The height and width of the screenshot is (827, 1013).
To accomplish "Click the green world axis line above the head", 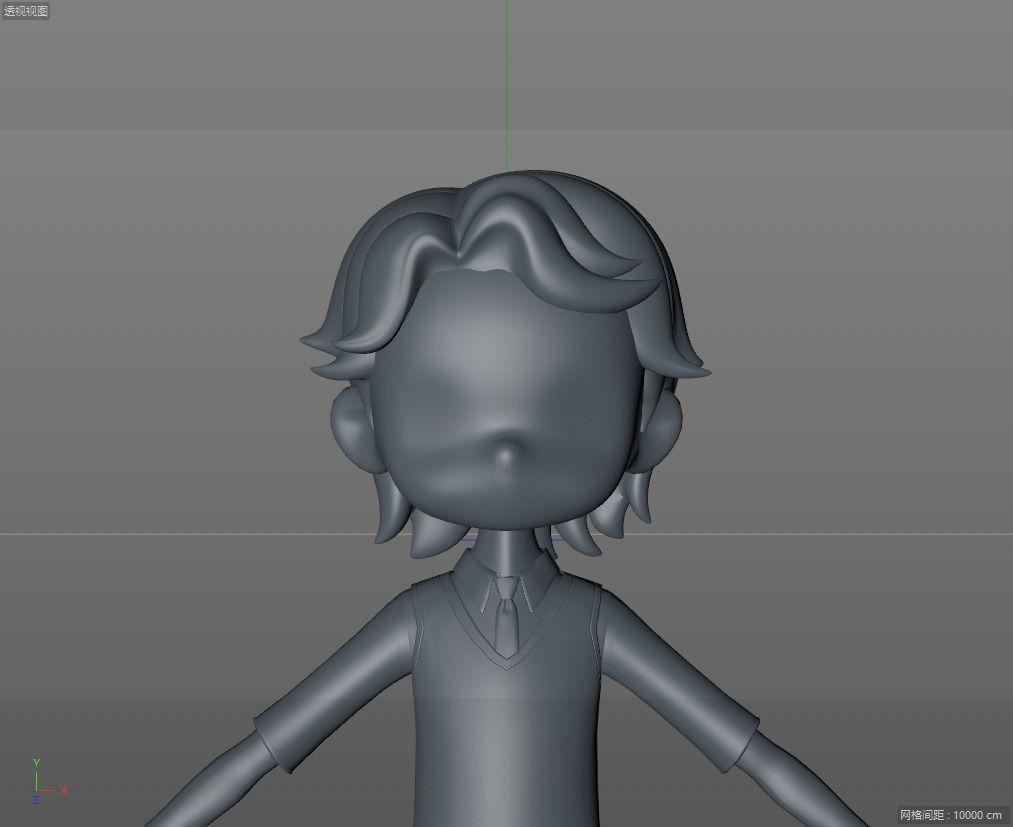I will click(x=506, y=80).
